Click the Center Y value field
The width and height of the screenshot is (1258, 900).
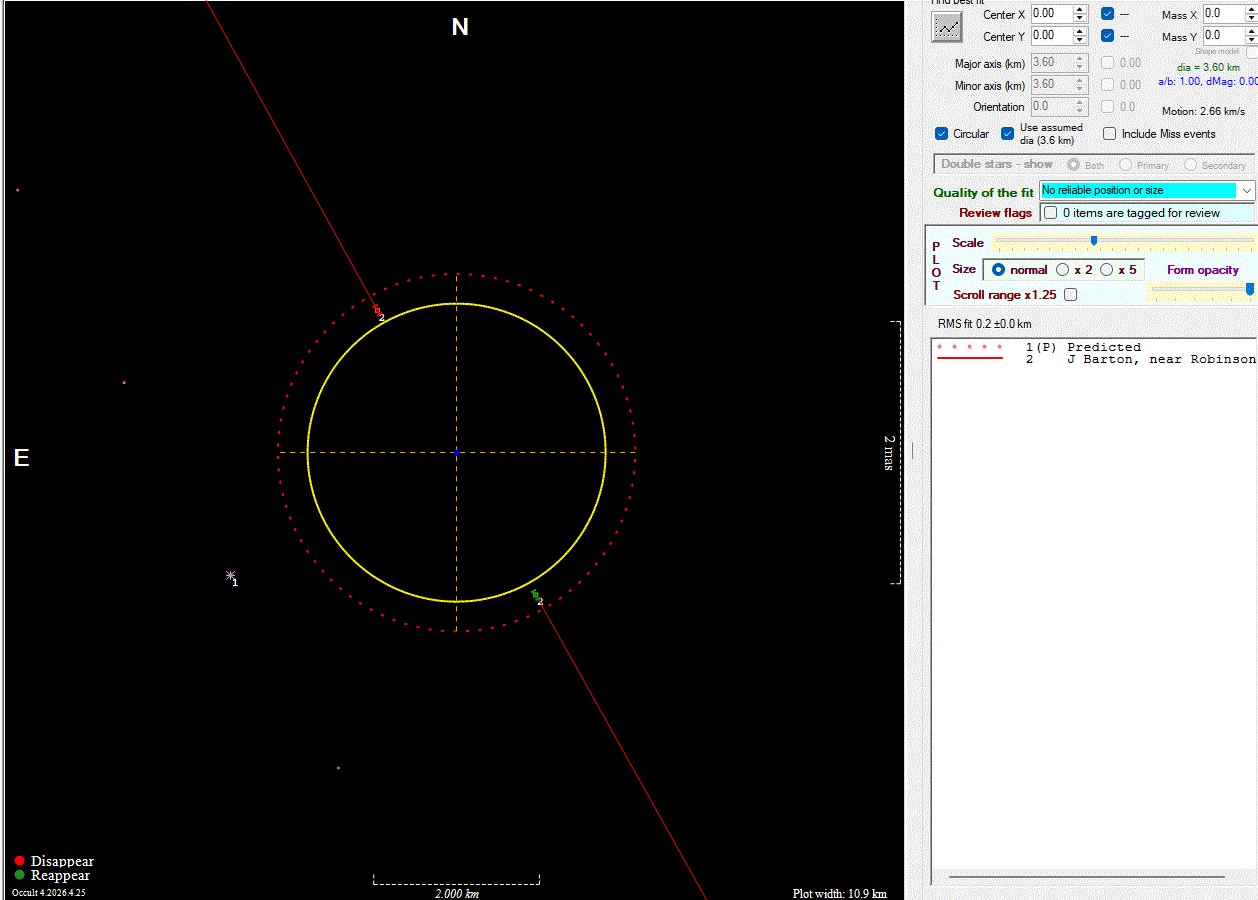pyautogui.click(x=1051, y=35)
